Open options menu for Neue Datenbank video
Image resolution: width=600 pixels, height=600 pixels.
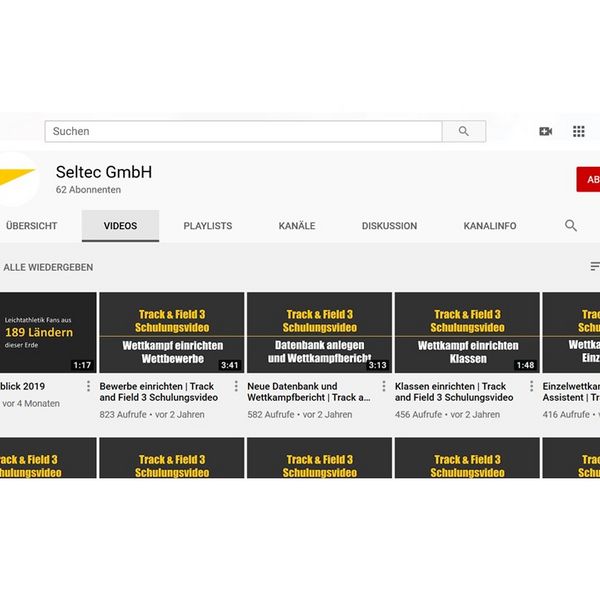[384, 386]
